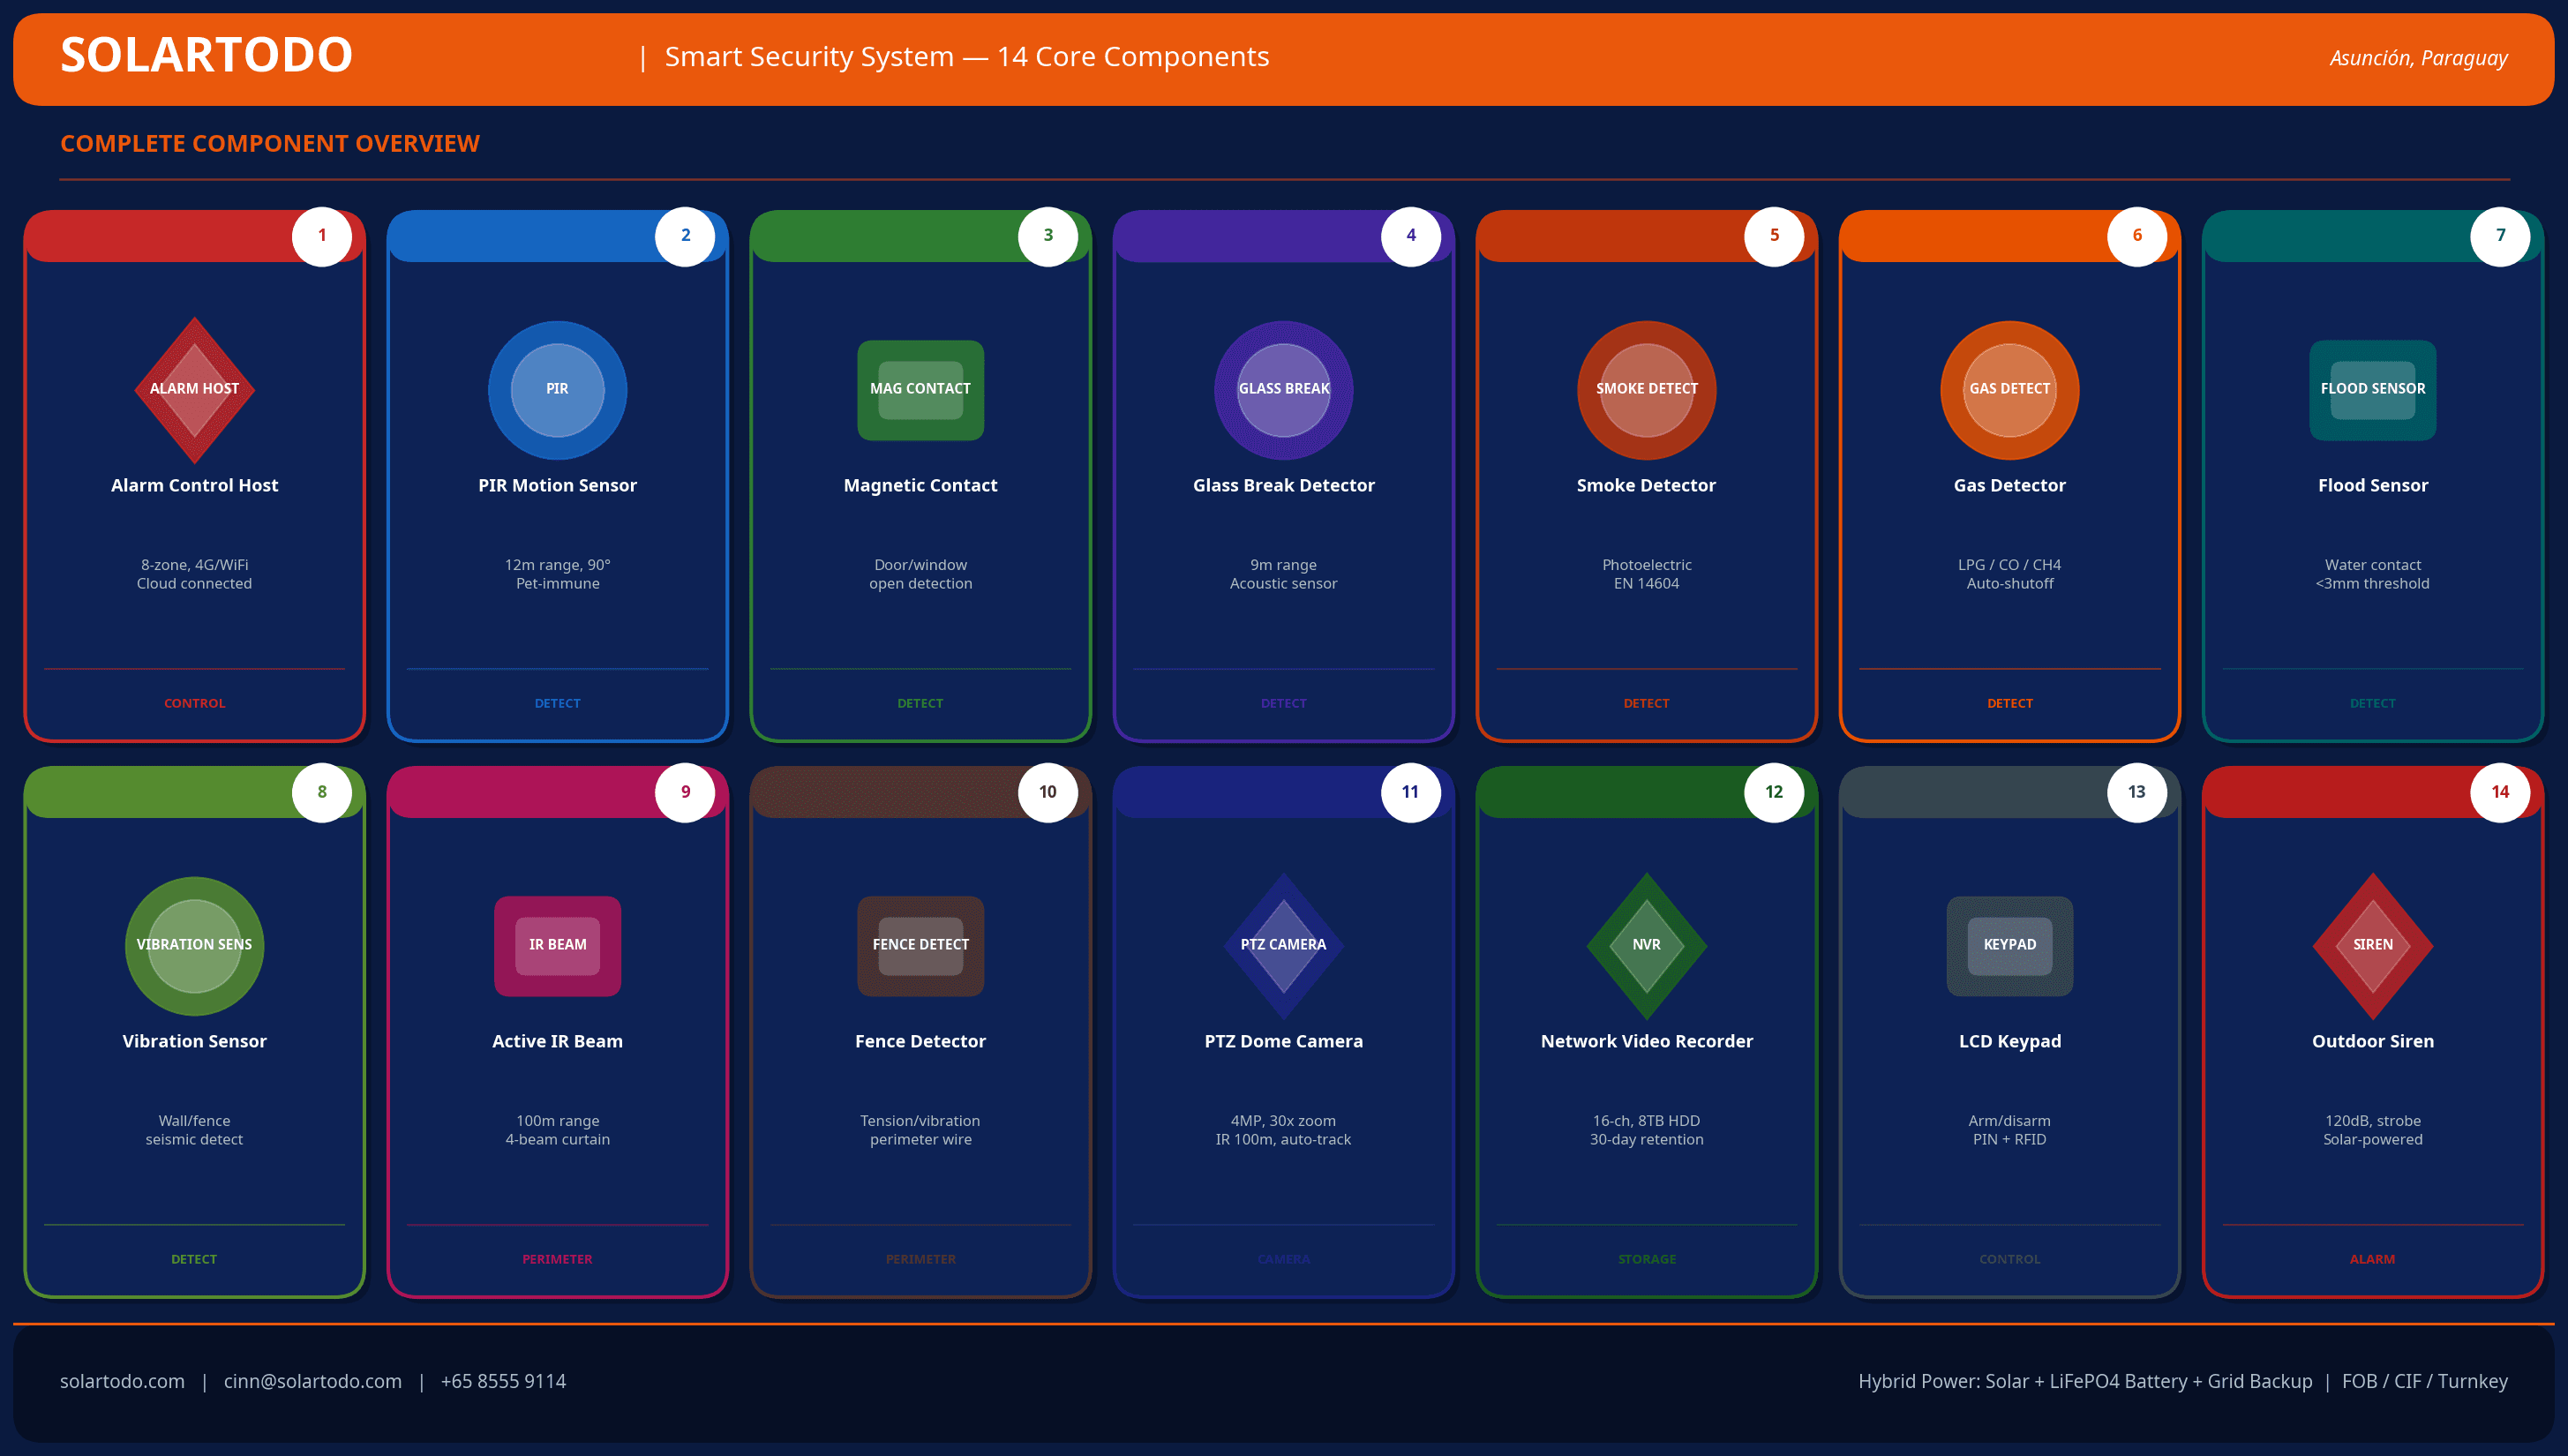Click the KEYPAD gray square icon
The width and height of the screenshot is (2568, 1456).
pos(2009,946)
